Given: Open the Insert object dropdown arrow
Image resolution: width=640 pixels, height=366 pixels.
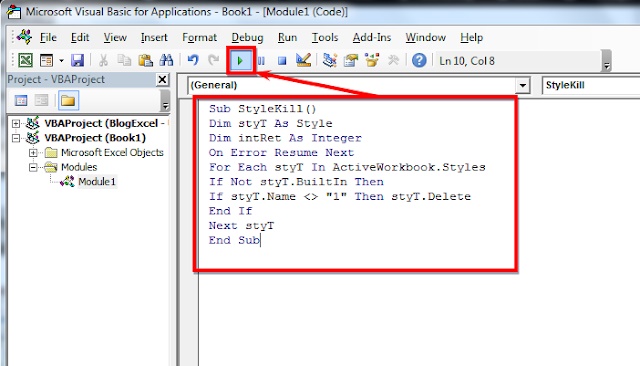Looking at the screenshot, I should click(61, 61).
